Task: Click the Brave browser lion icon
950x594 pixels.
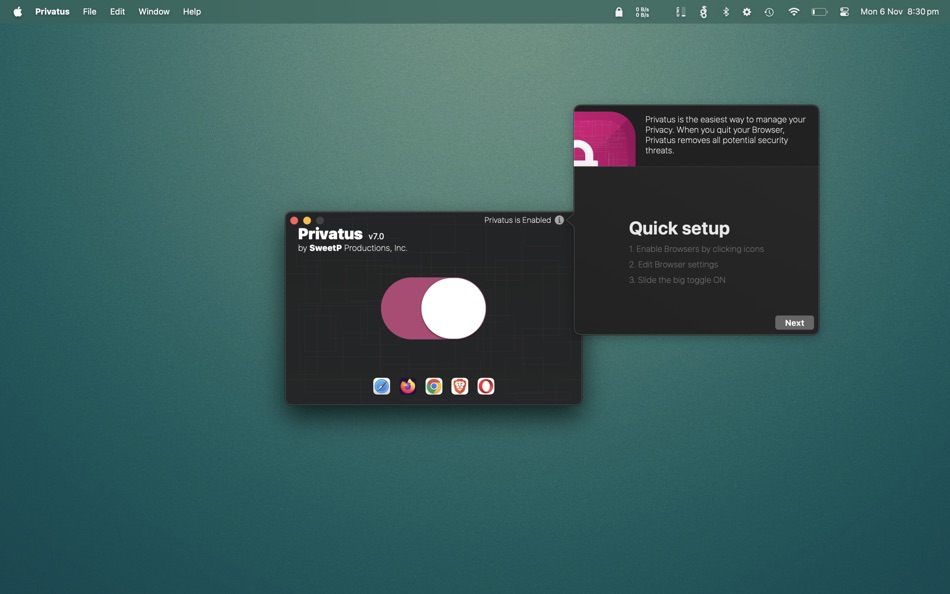Action: click(460, 386)
